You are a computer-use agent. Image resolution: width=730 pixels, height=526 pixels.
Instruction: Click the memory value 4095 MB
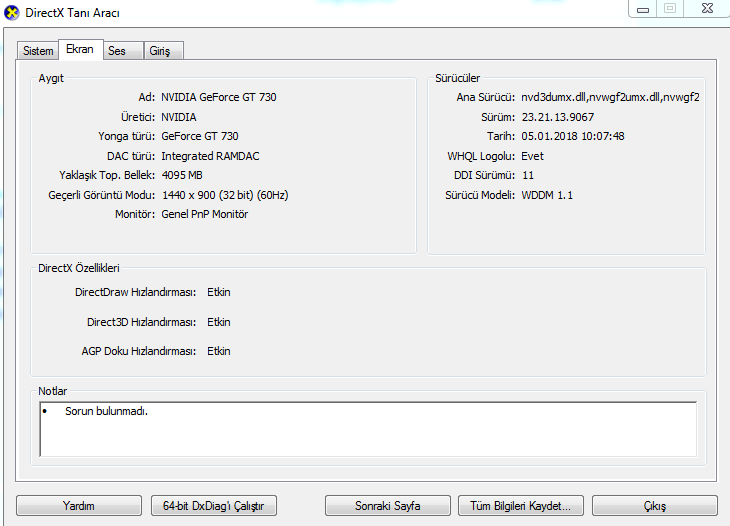[x=182, y=175]
